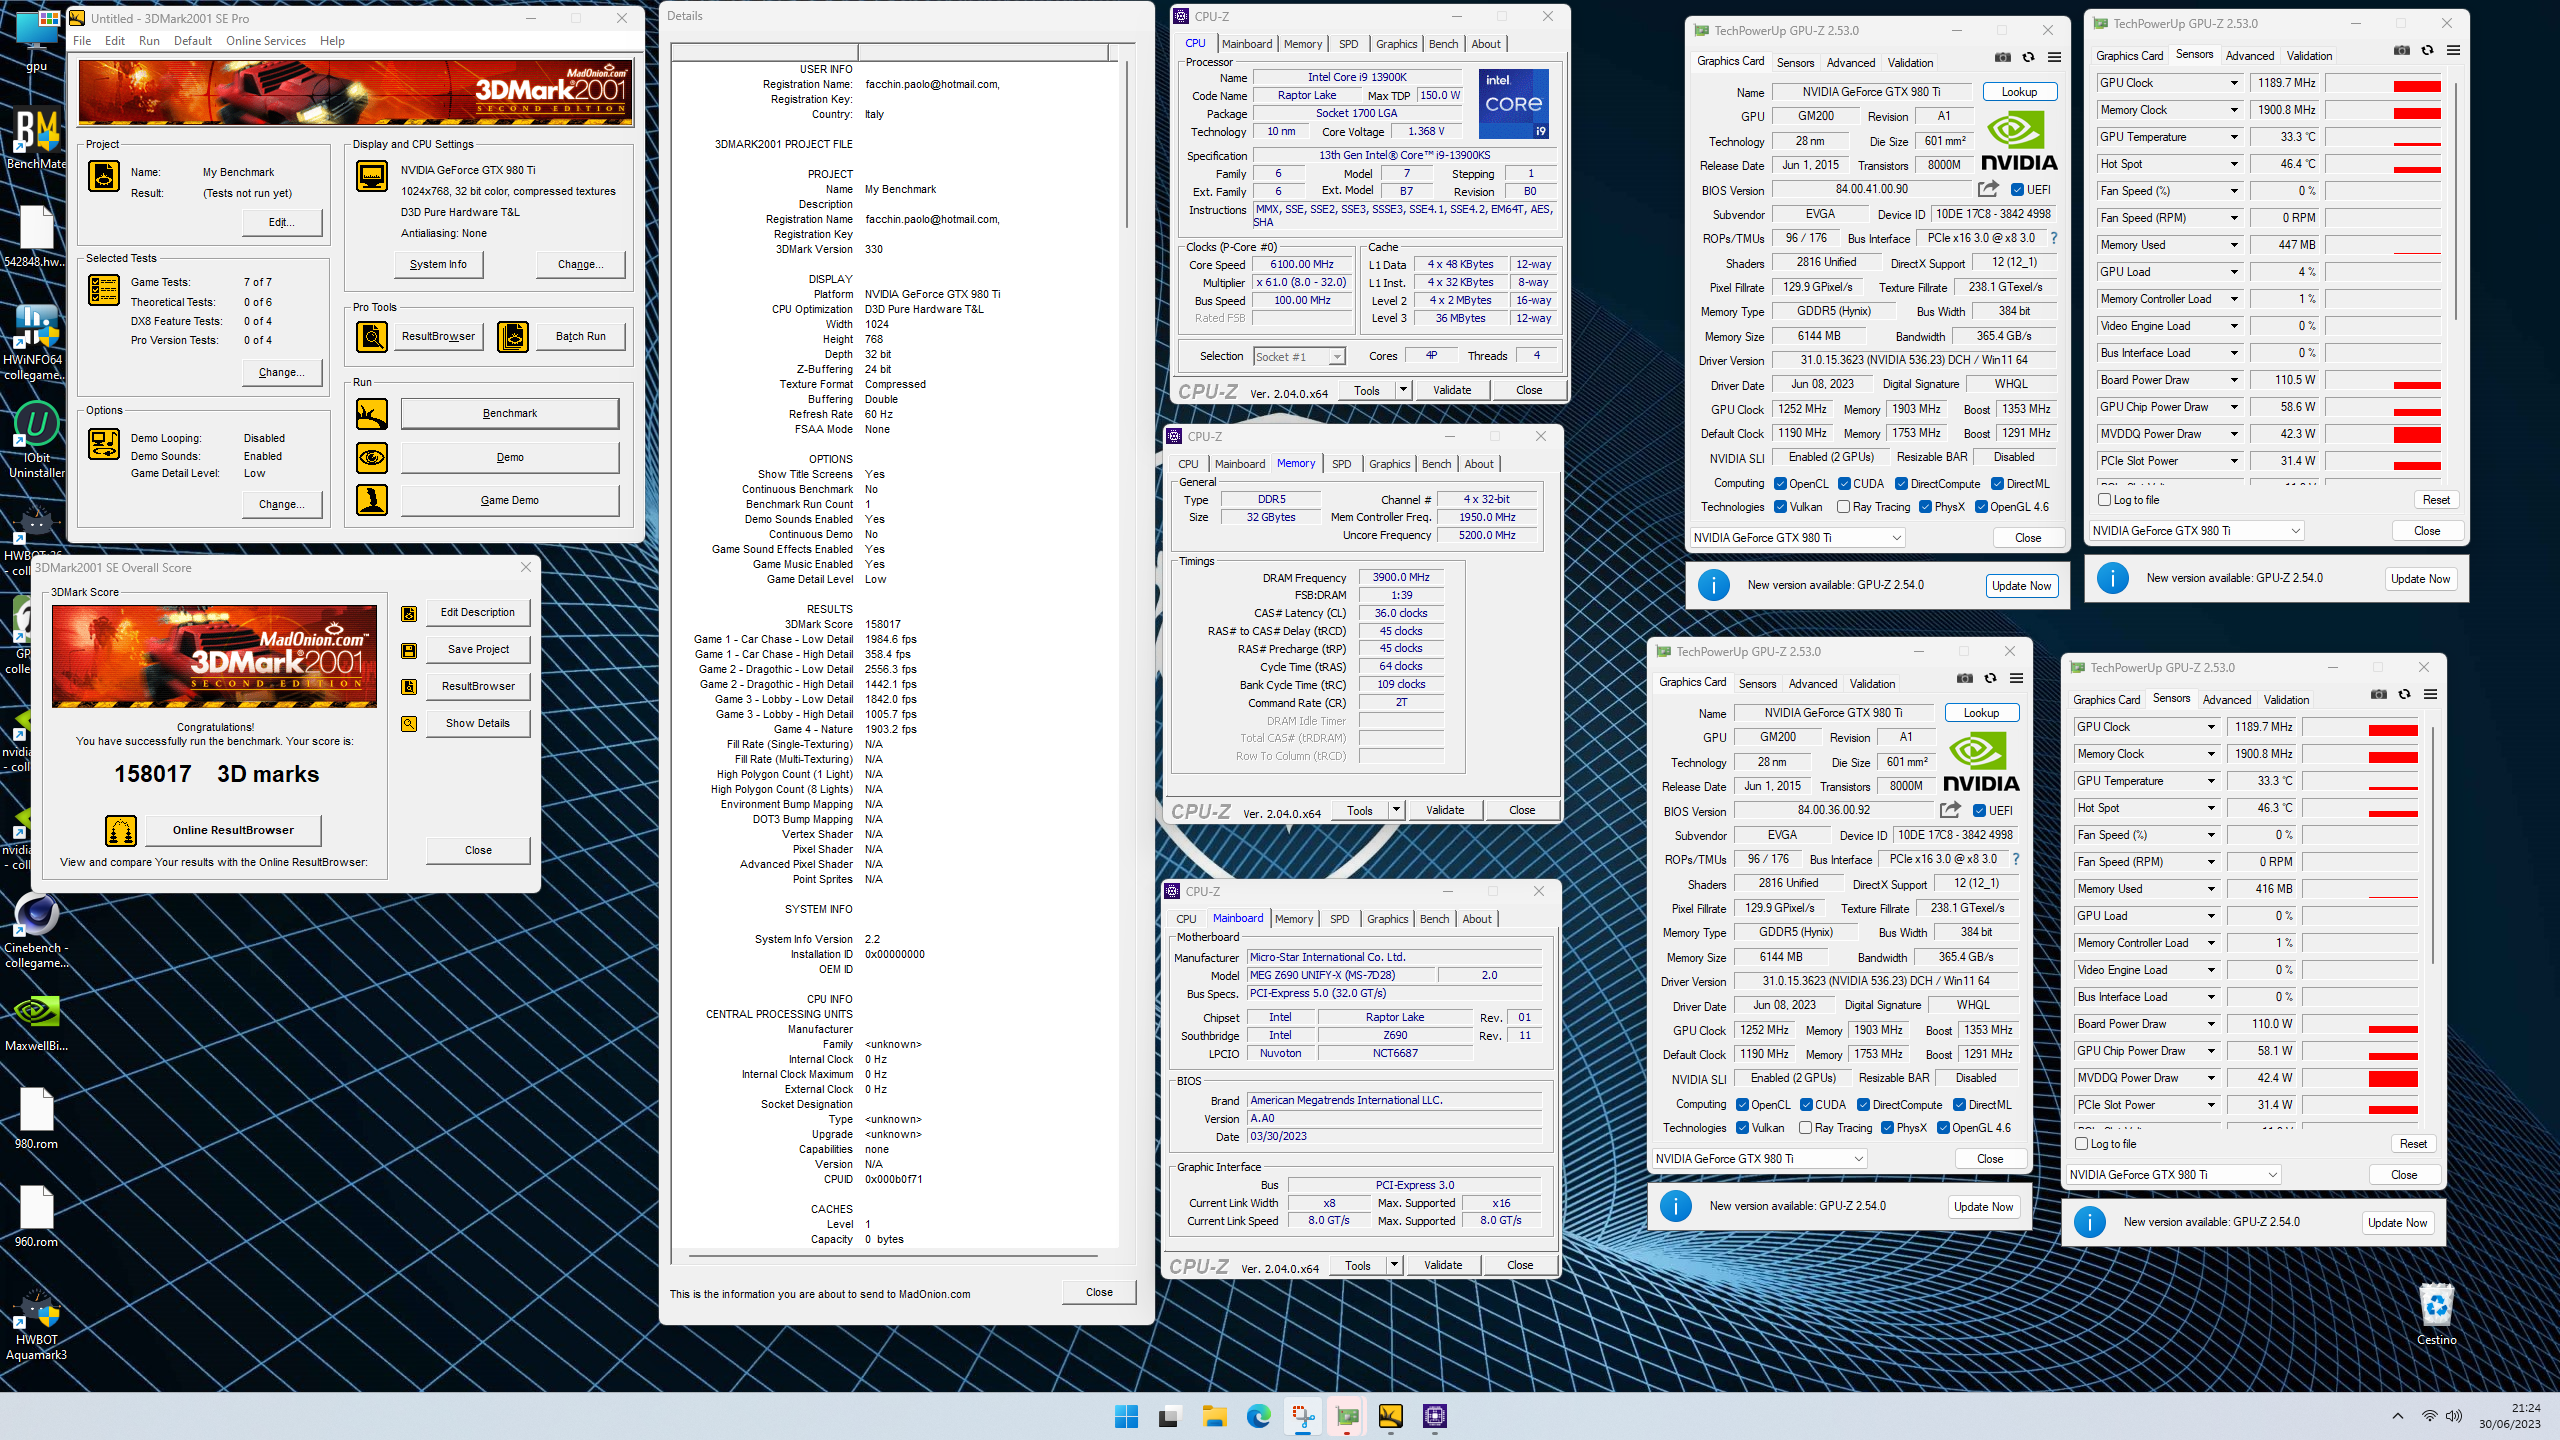Click Validate button in top CPU-Z window
2560x1440 pixels.
click(1452, 390)
